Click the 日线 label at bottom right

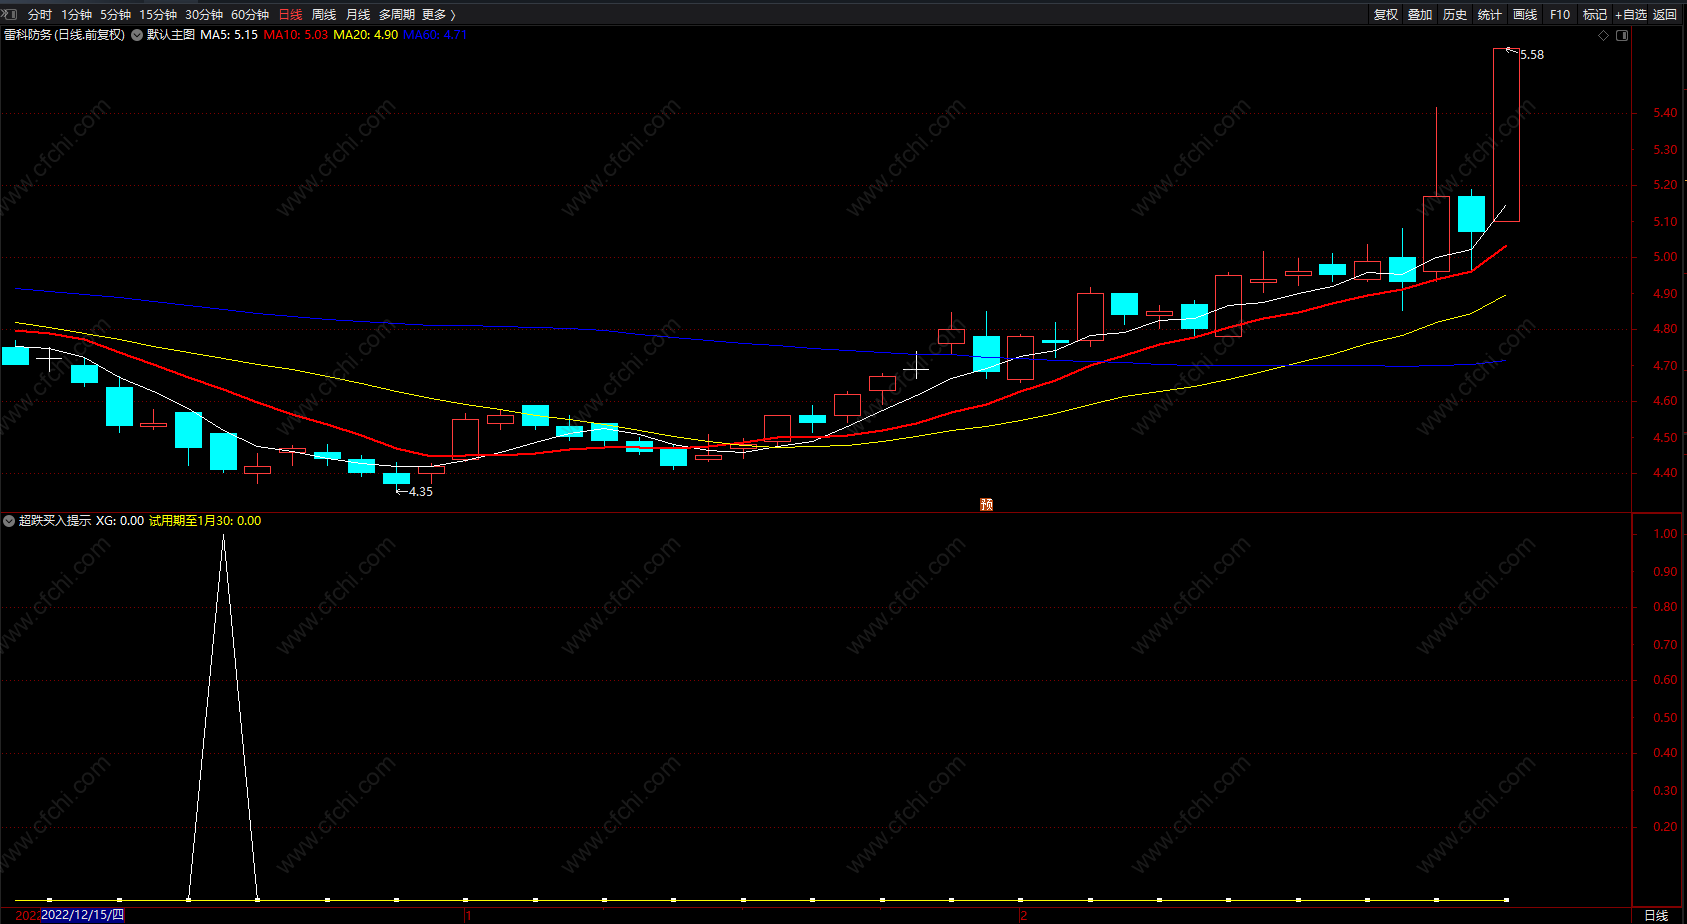tap(1657, 915)
